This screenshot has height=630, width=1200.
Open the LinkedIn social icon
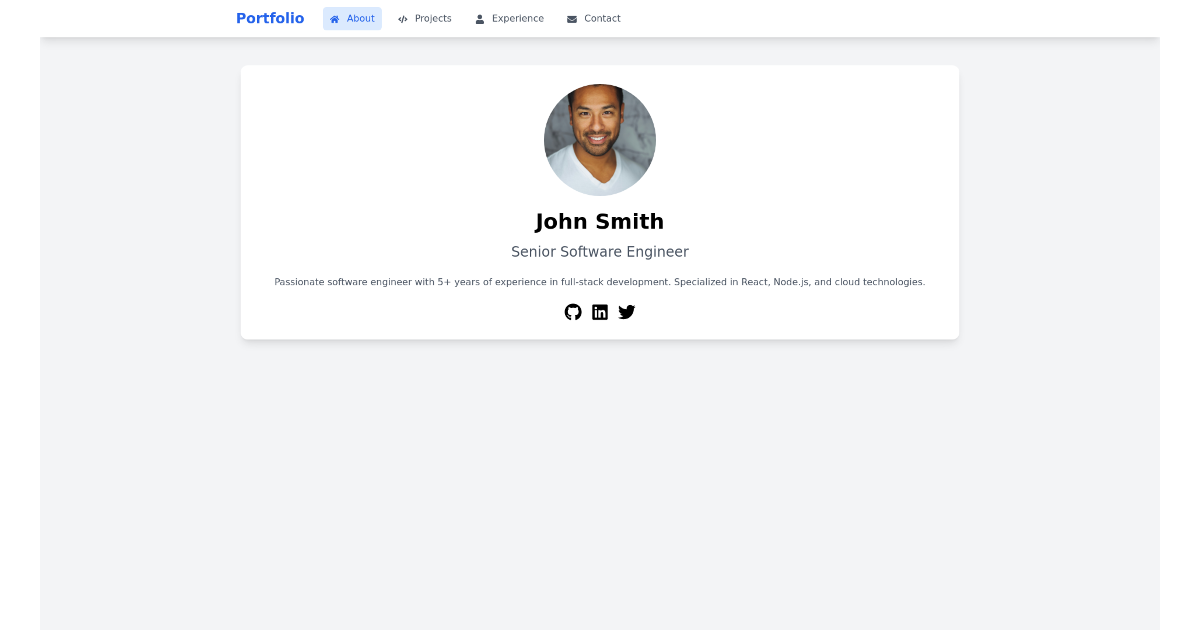[x=599, y=312]
